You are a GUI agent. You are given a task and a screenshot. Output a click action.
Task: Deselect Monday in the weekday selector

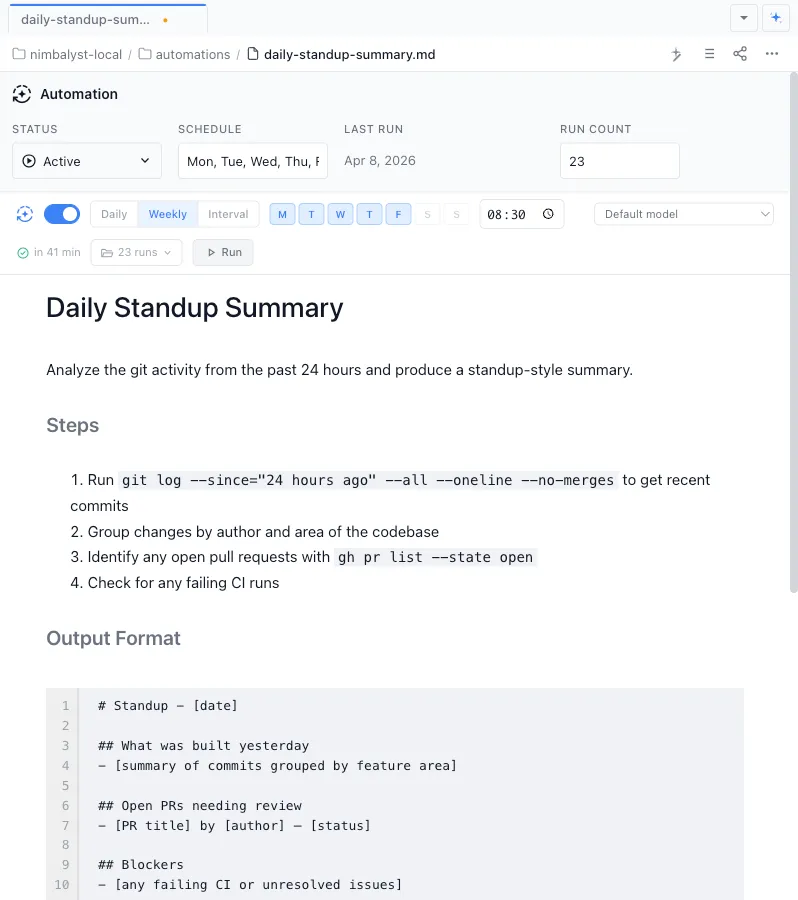click(282, 214)
